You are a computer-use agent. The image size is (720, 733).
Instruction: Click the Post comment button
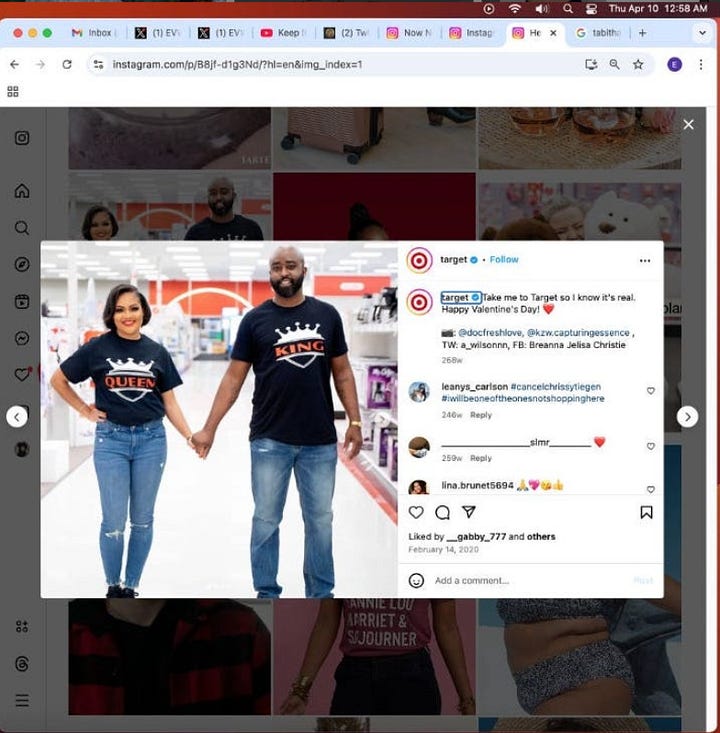(x=643, y=581)
